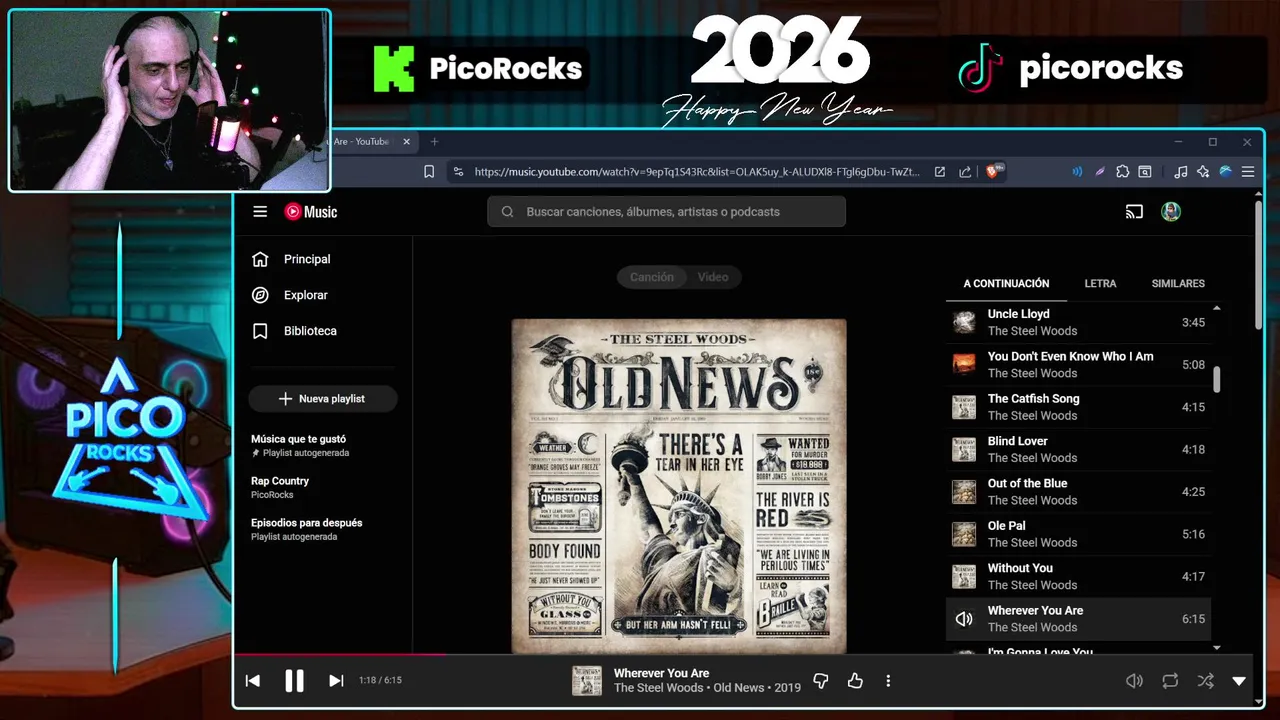Play Ole Pal from the queue
Viewport: 1280px width, 720px height.
point(1078,534)
